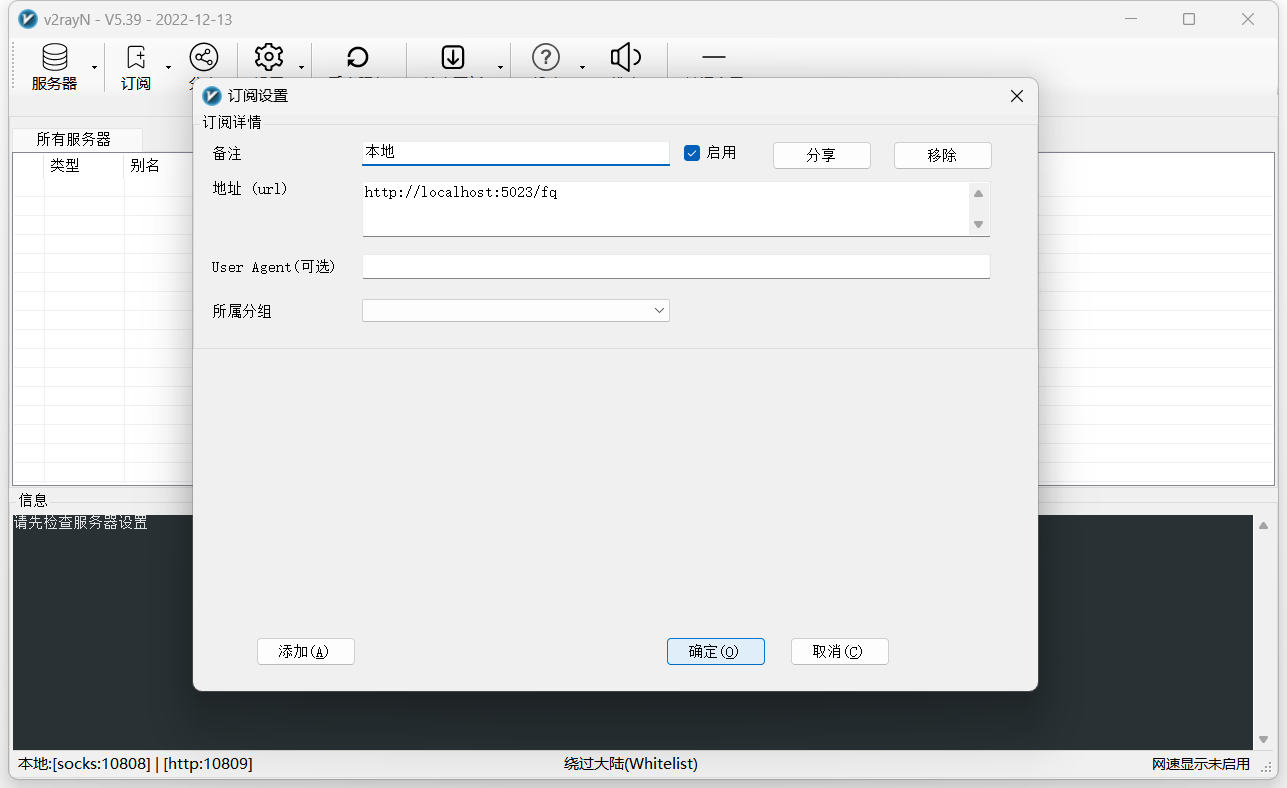Click the URL box scroll up arrow
1287x788 pixels.
pos(979,194)
